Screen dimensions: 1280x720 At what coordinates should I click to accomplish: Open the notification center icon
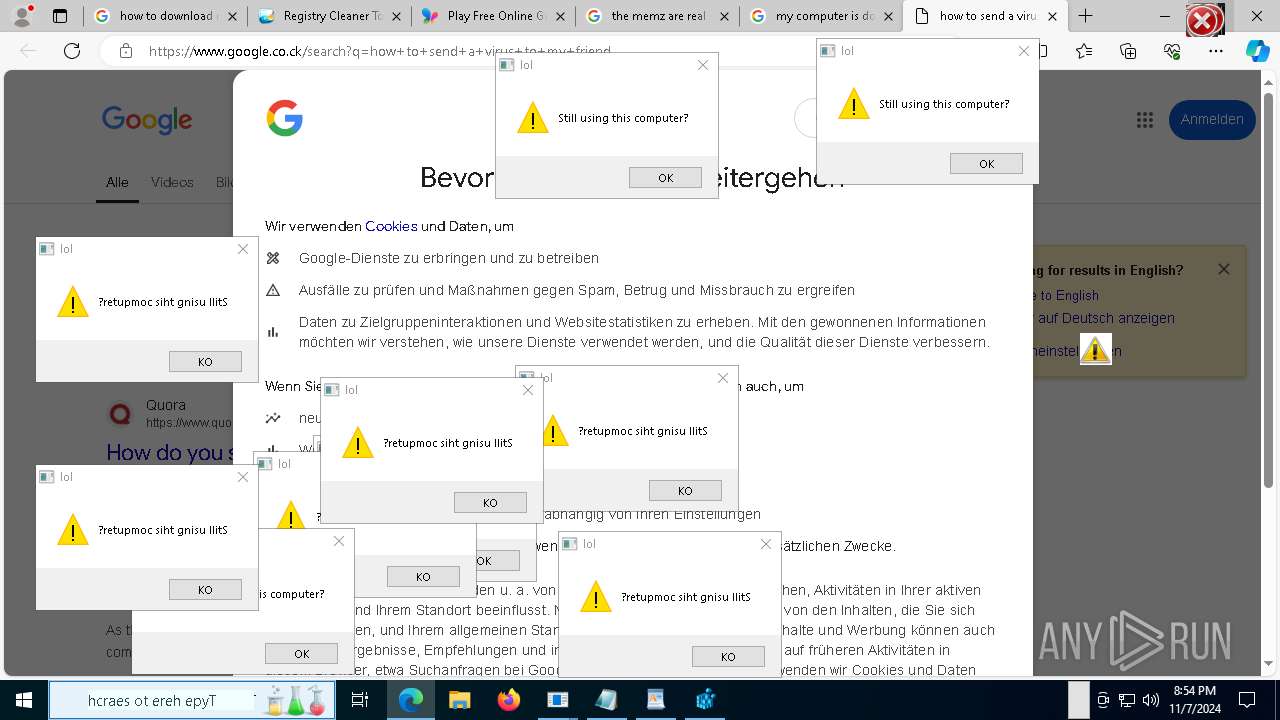click(1247, 700)
